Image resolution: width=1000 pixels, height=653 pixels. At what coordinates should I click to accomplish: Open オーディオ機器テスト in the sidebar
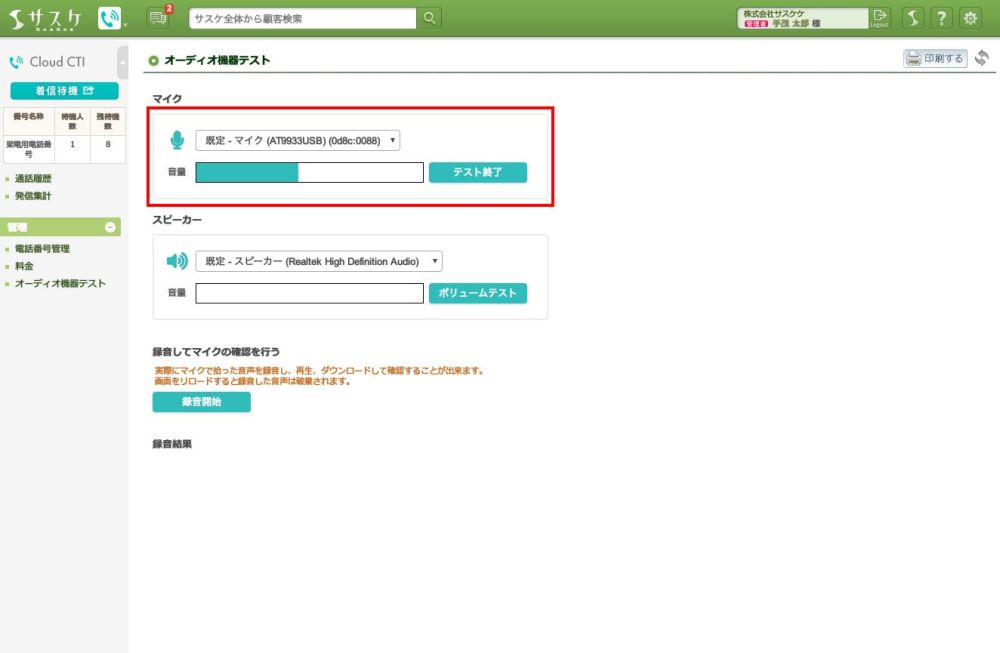[x=61, y=283]
